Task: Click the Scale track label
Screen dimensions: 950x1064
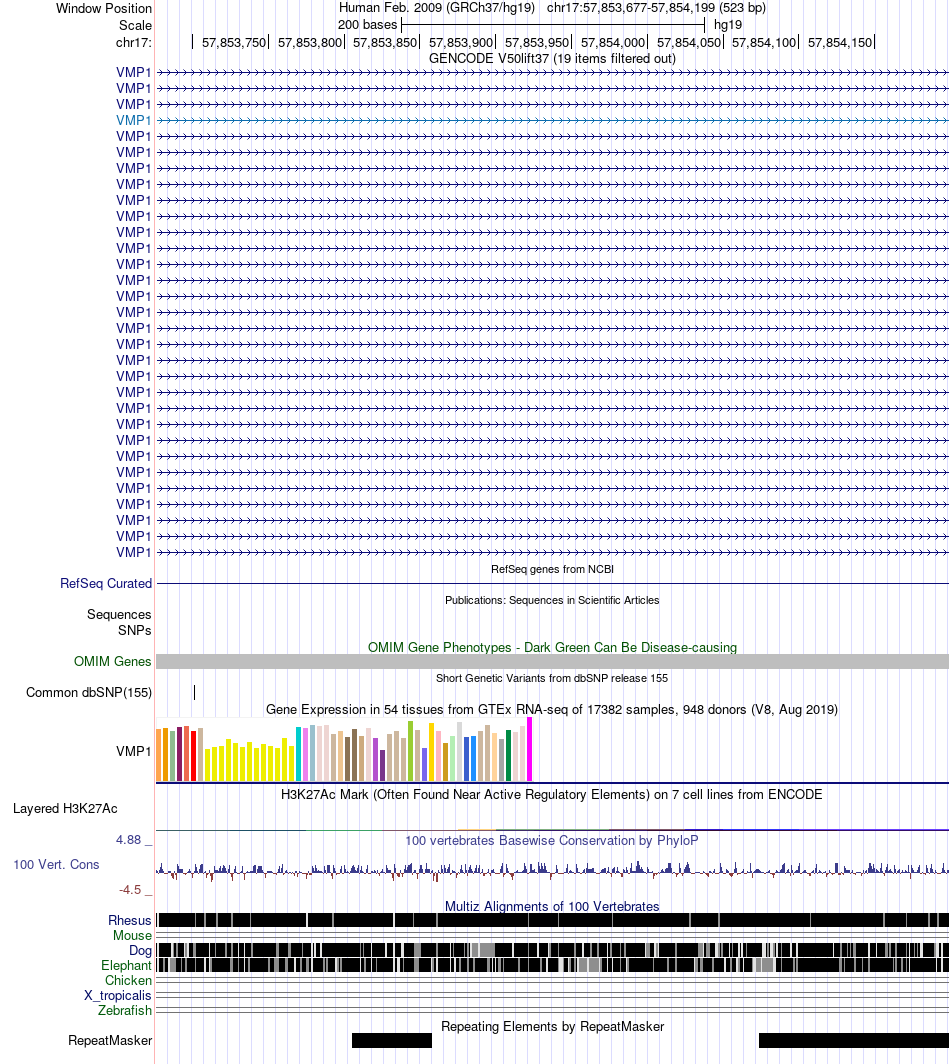Action: pos(135,25)
